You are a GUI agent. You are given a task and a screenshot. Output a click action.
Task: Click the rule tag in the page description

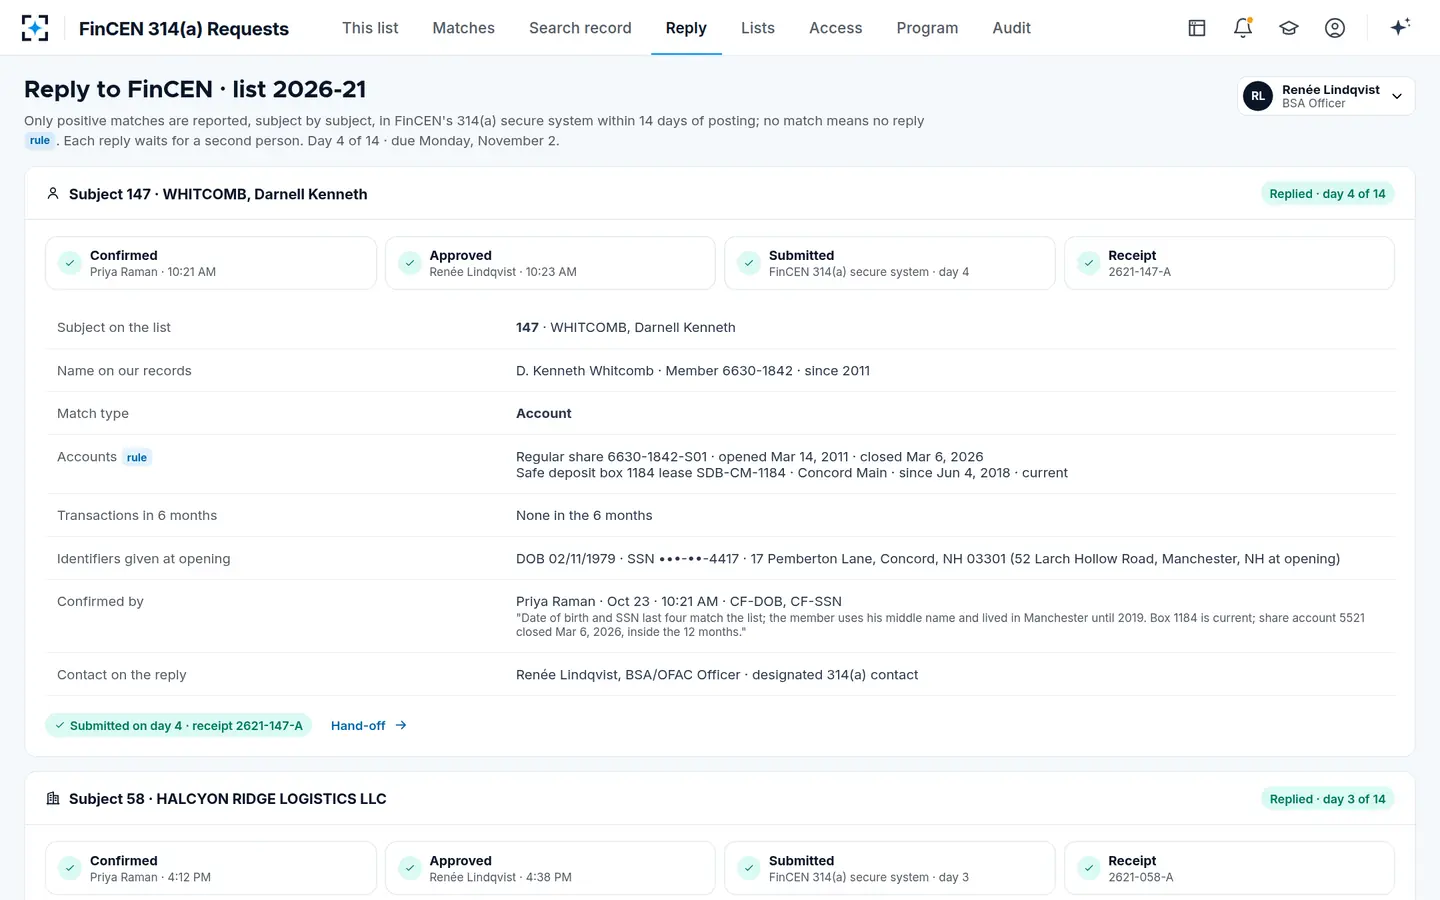click(x=40, y=141)
